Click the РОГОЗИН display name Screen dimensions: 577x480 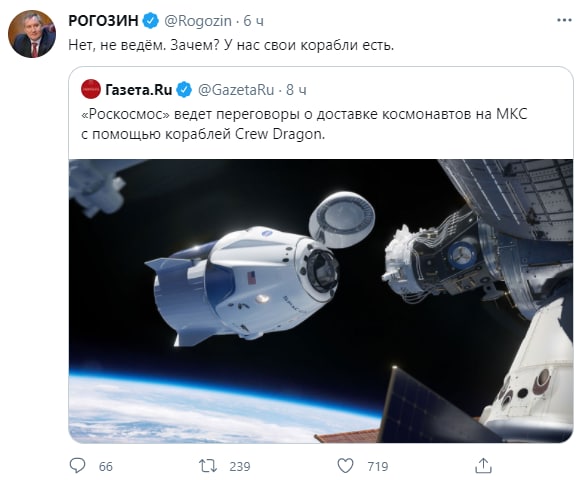tap(103, 21)
